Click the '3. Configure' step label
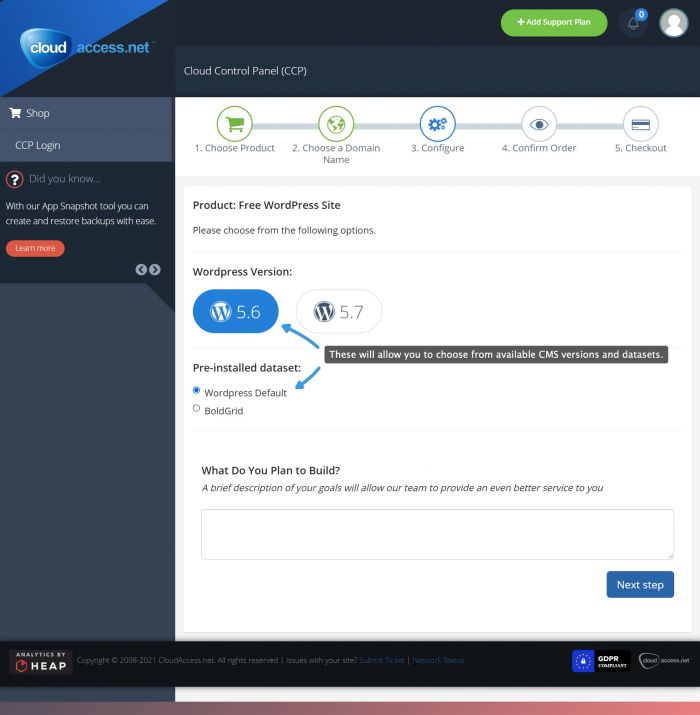The height and width of the screenshot is (715, 700). (x=437, y=148)
